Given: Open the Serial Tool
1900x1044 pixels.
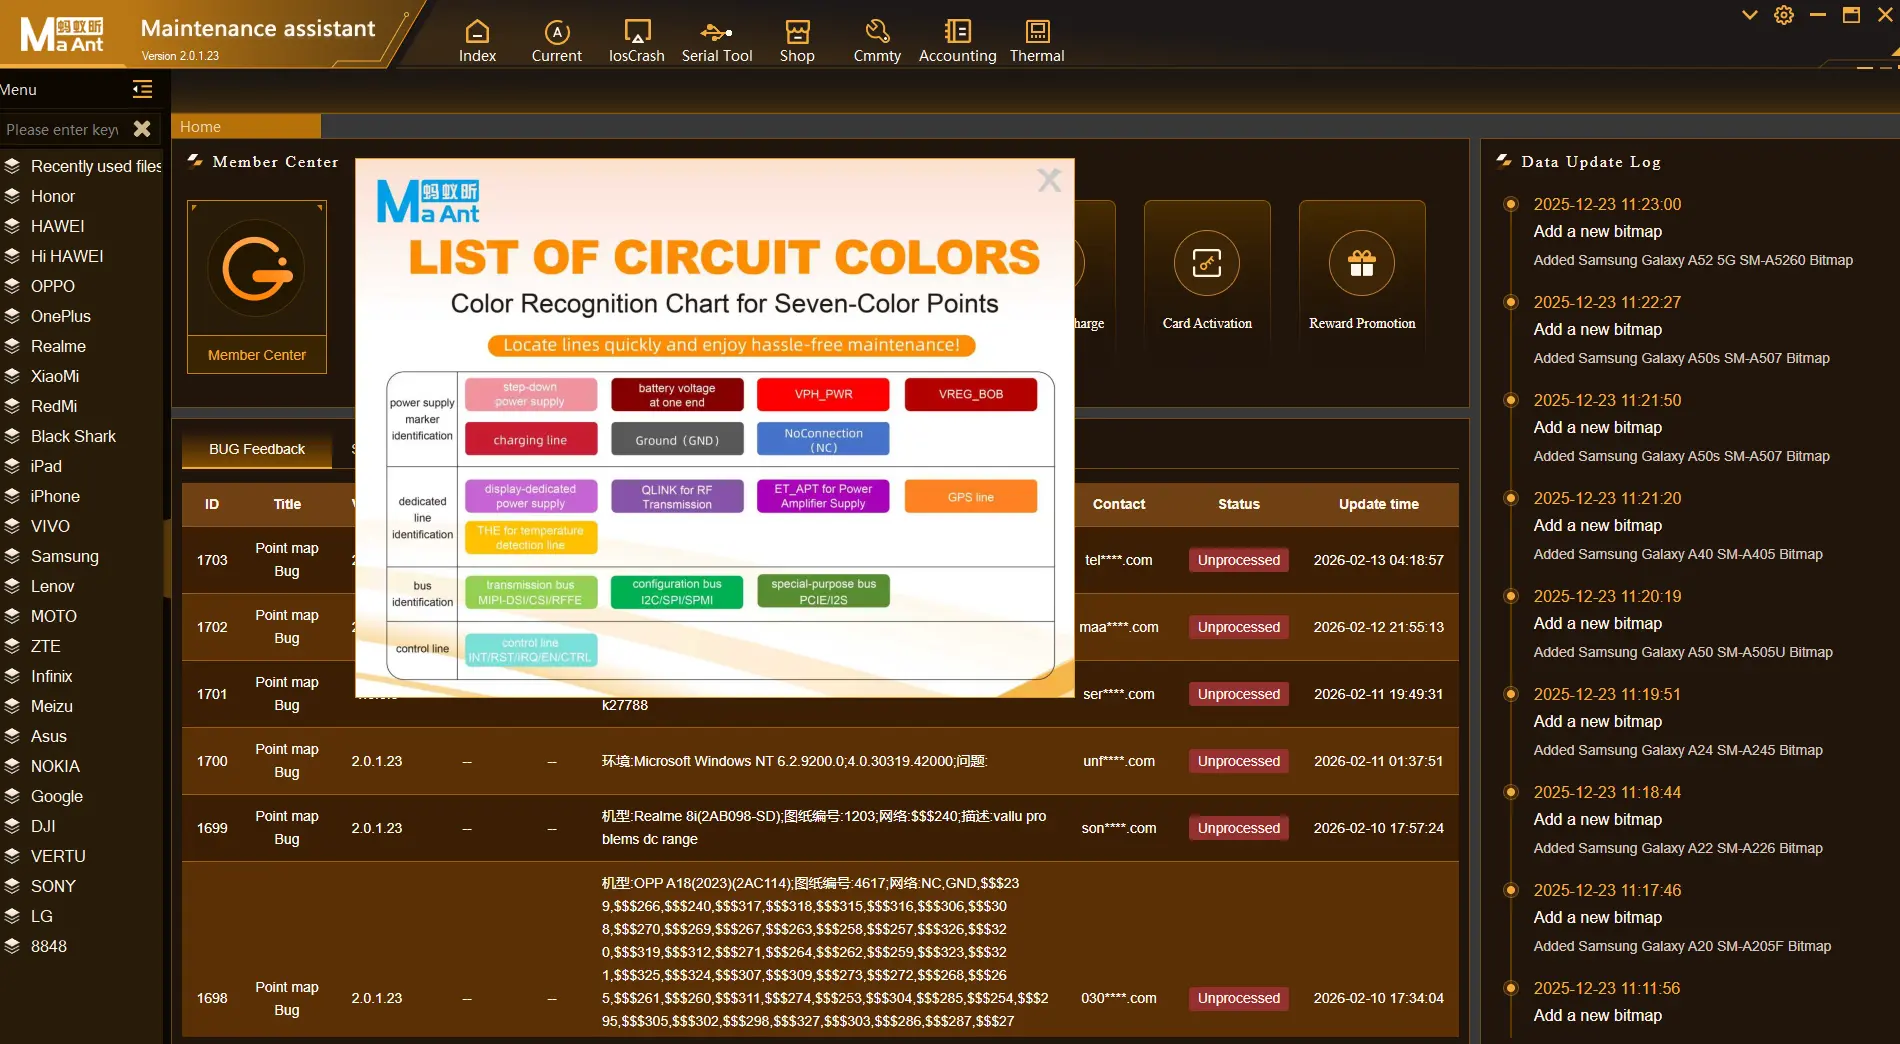Looking at the screenshot, I should point(717,41).
